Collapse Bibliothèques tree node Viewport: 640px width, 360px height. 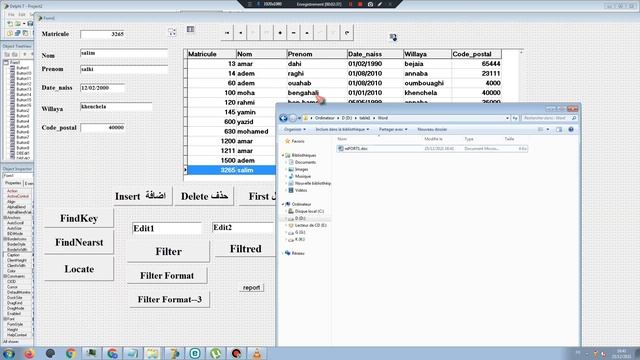[283, 156]
